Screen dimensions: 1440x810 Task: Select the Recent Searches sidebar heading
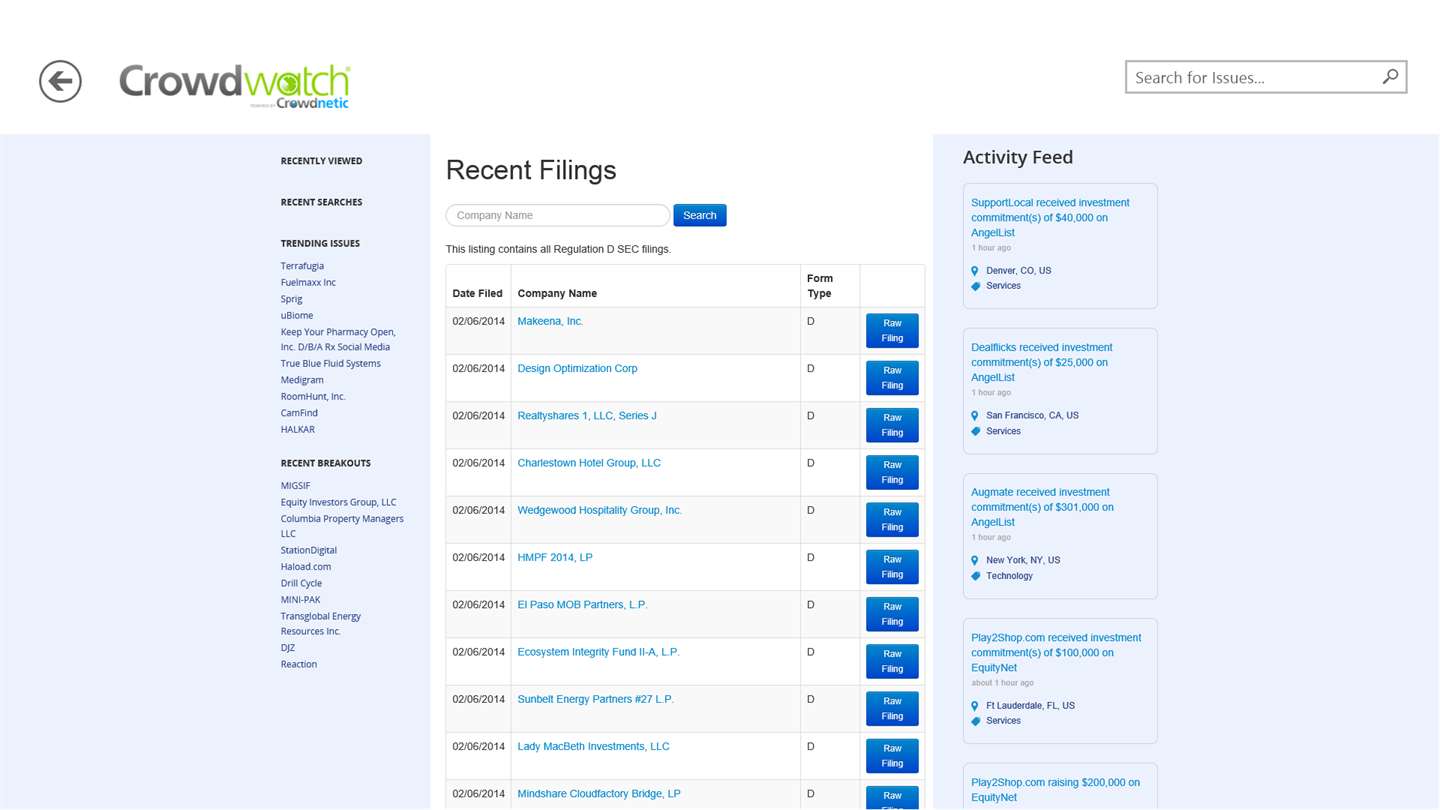pyautogui.click(x=321, y=202)
